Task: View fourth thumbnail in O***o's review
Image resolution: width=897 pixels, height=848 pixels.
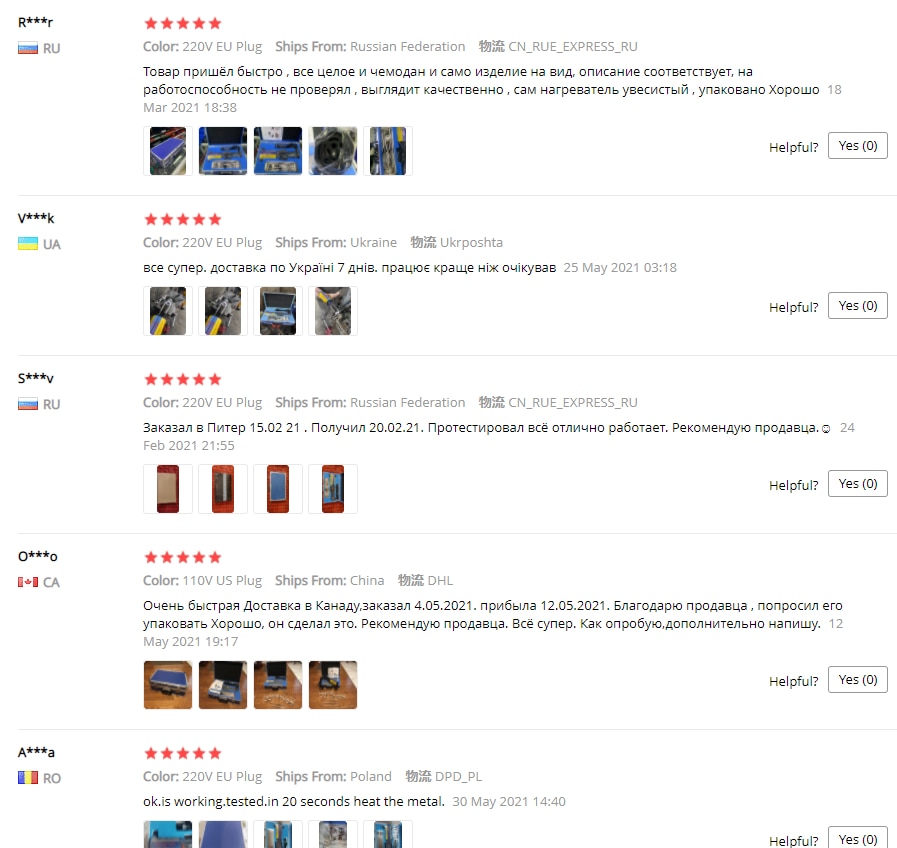Action: tap(332, 685)
